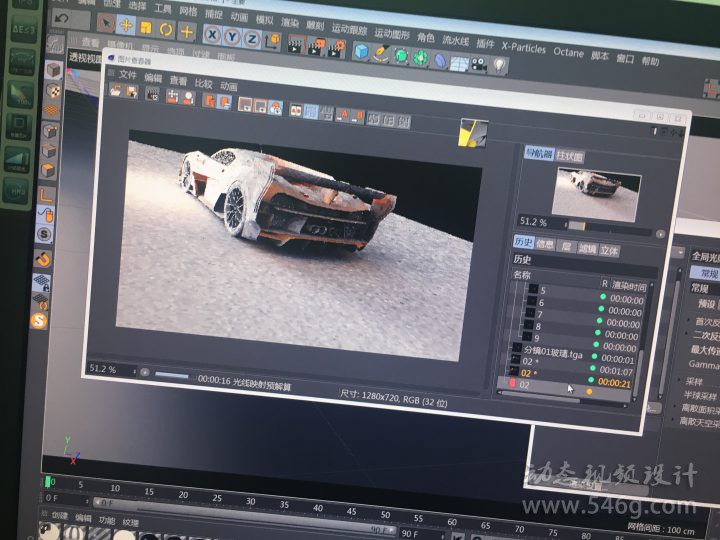This screenshot has width=720, height=540.
Task: Enable the magnet Snap icon in left sidebar
Action: click(45, 258)
